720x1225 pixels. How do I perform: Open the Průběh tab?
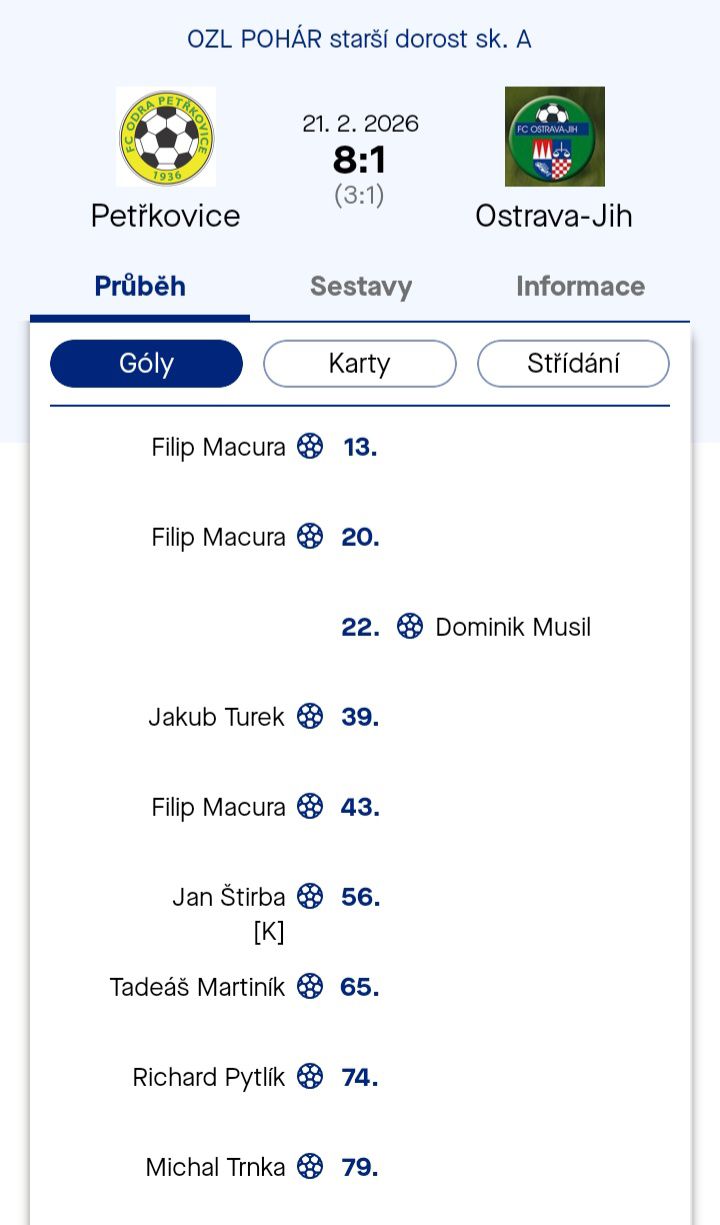click(140, 287)
